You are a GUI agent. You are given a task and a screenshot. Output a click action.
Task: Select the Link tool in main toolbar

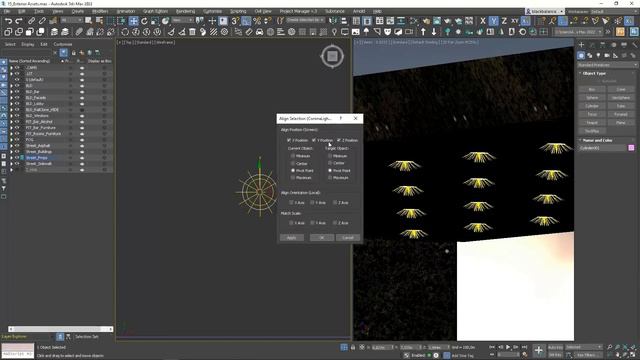pos(31,20)
